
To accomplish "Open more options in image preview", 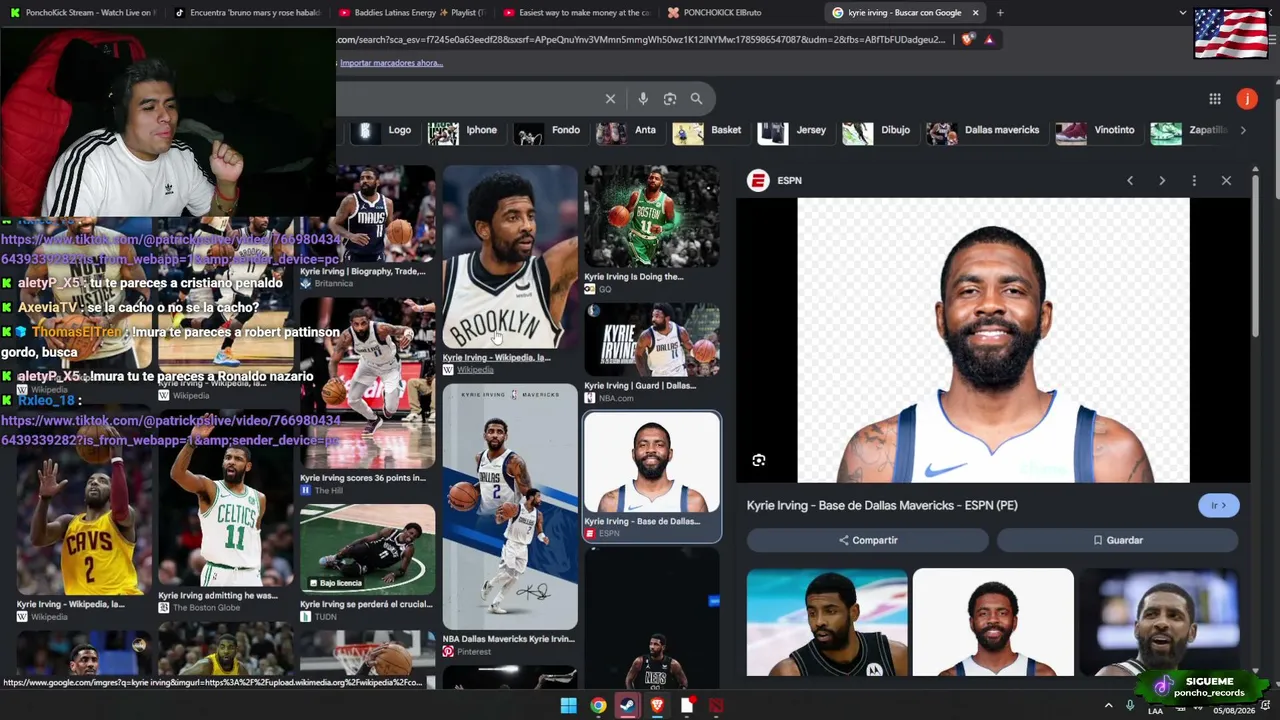I will pos(1194,181).
